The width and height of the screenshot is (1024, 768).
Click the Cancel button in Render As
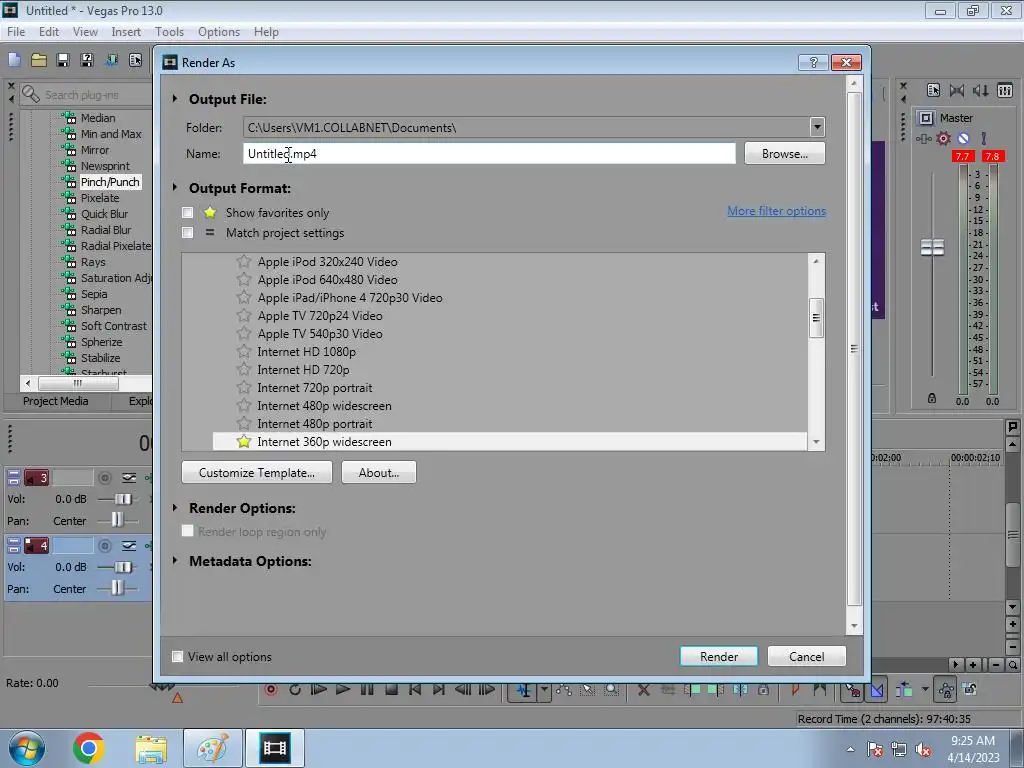point(807,656)
